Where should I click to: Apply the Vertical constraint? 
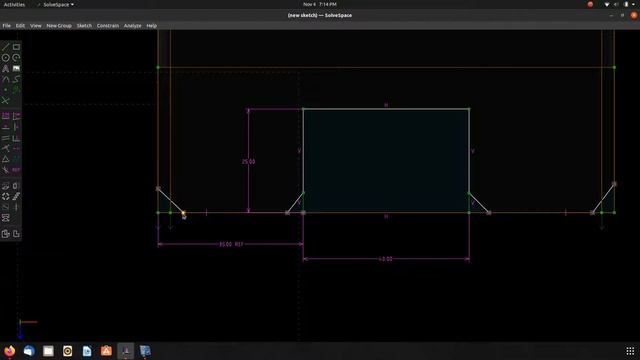point(16,127)
